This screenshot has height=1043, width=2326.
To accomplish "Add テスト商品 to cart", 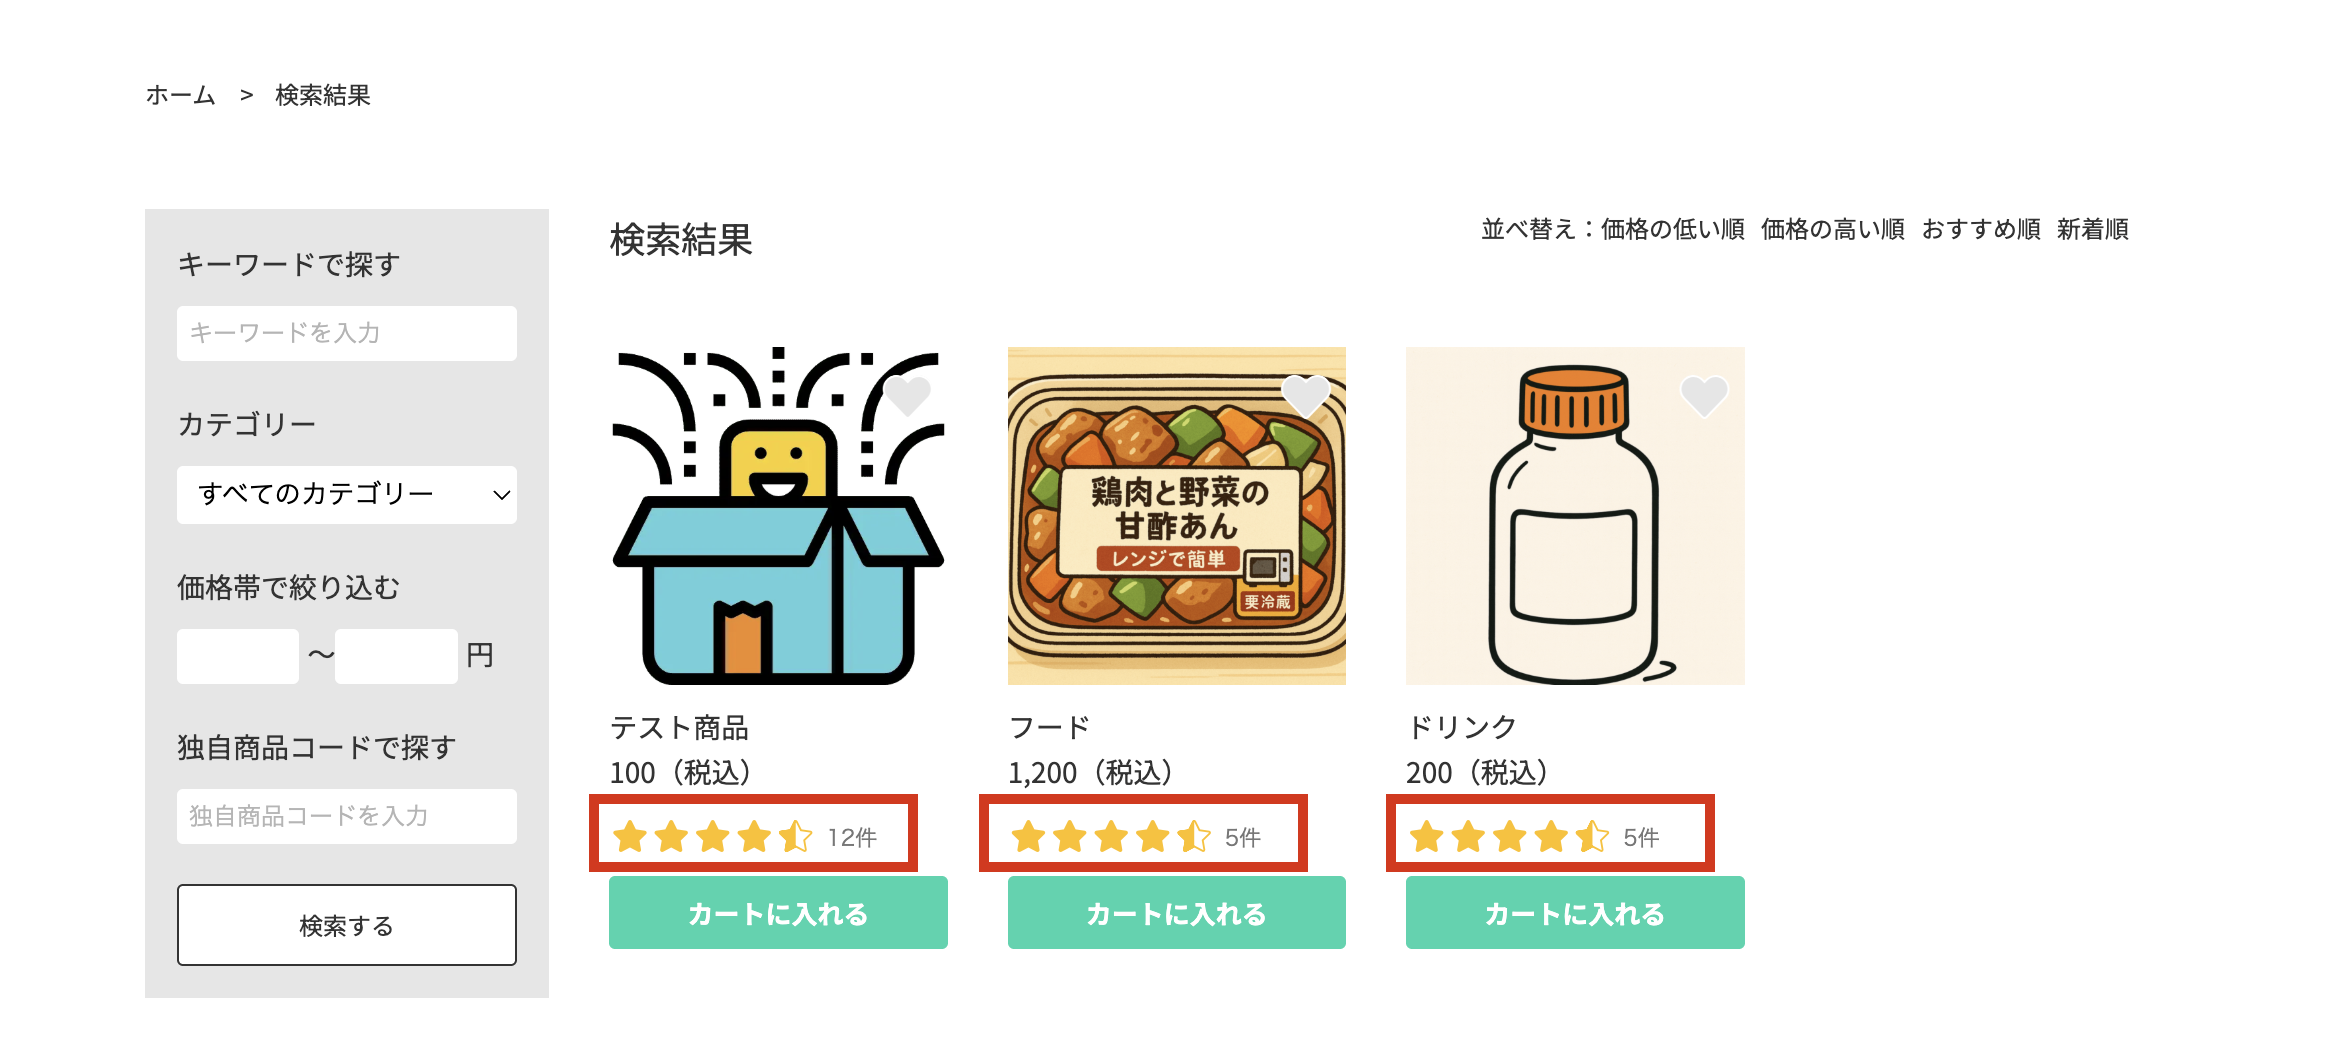I will 778,913.
